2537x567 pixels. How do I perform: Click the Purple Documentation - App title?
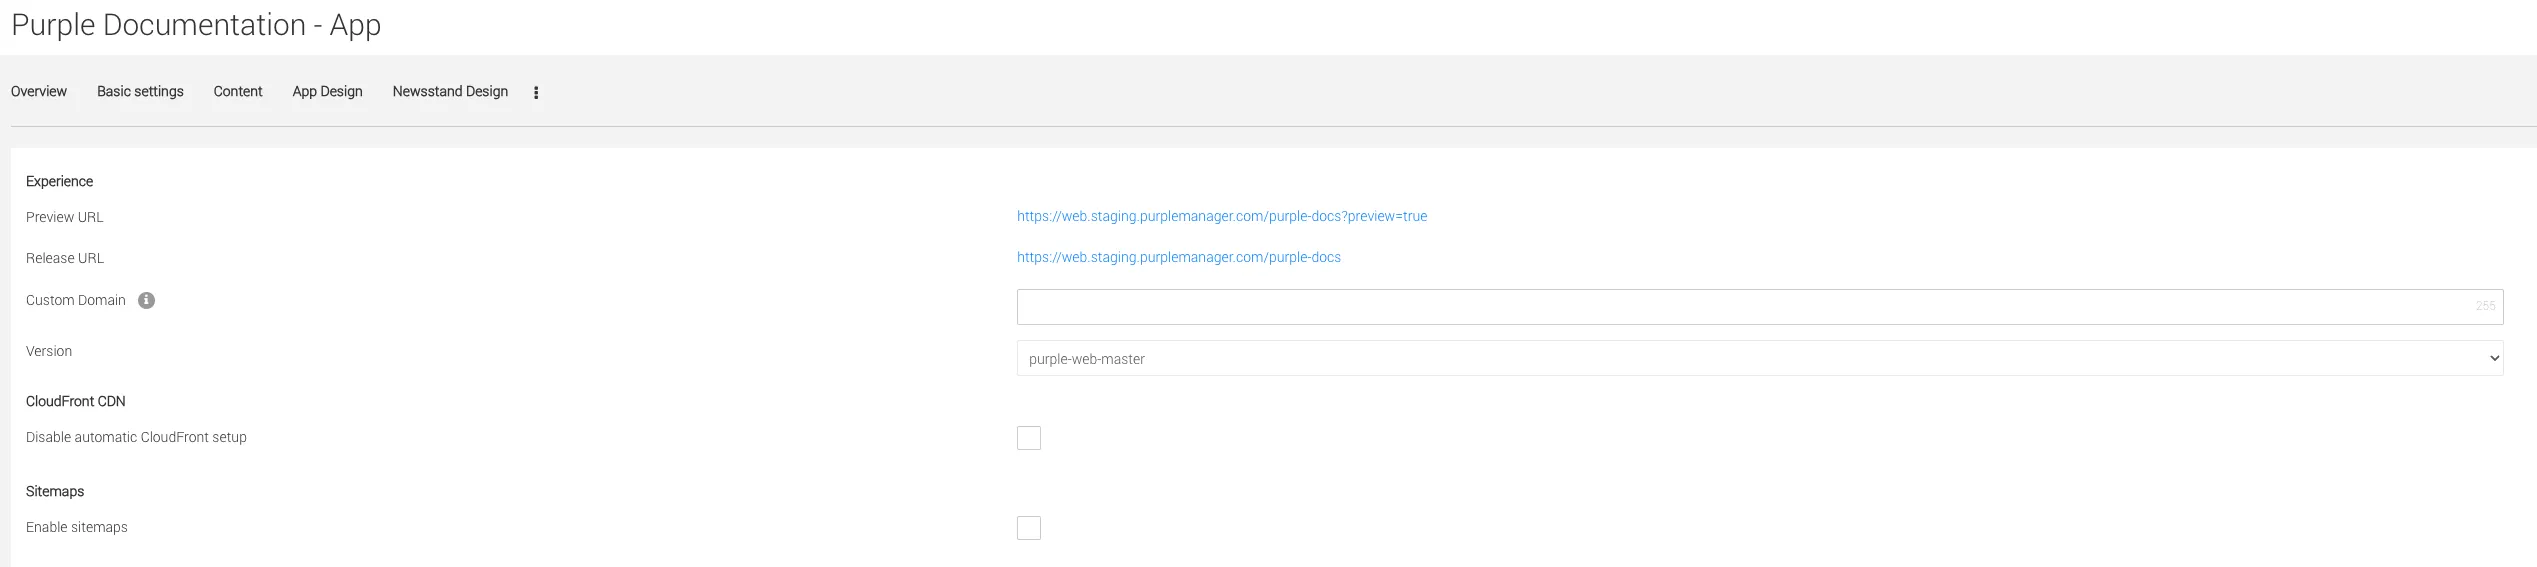pyautogui.click(x=196, y=25)
